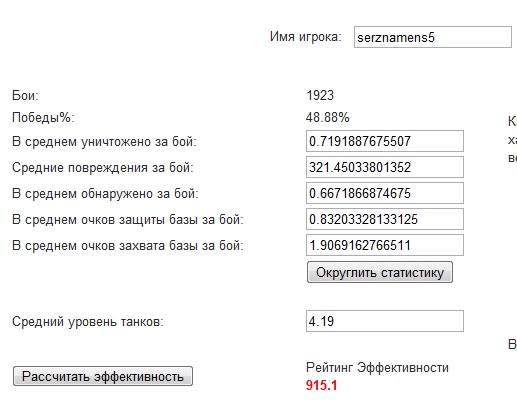Click the average spotted per battle input
The width and height of the screenshot is (517, 405).
coord(385,193)
